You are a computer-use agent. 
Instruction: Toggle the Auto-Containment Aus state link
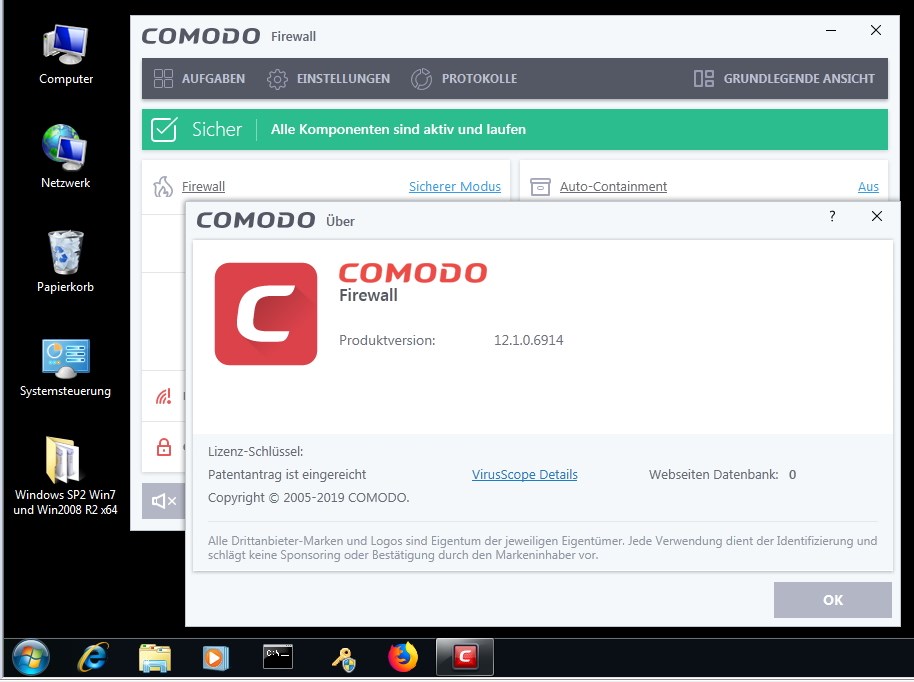tap(868, 187)
